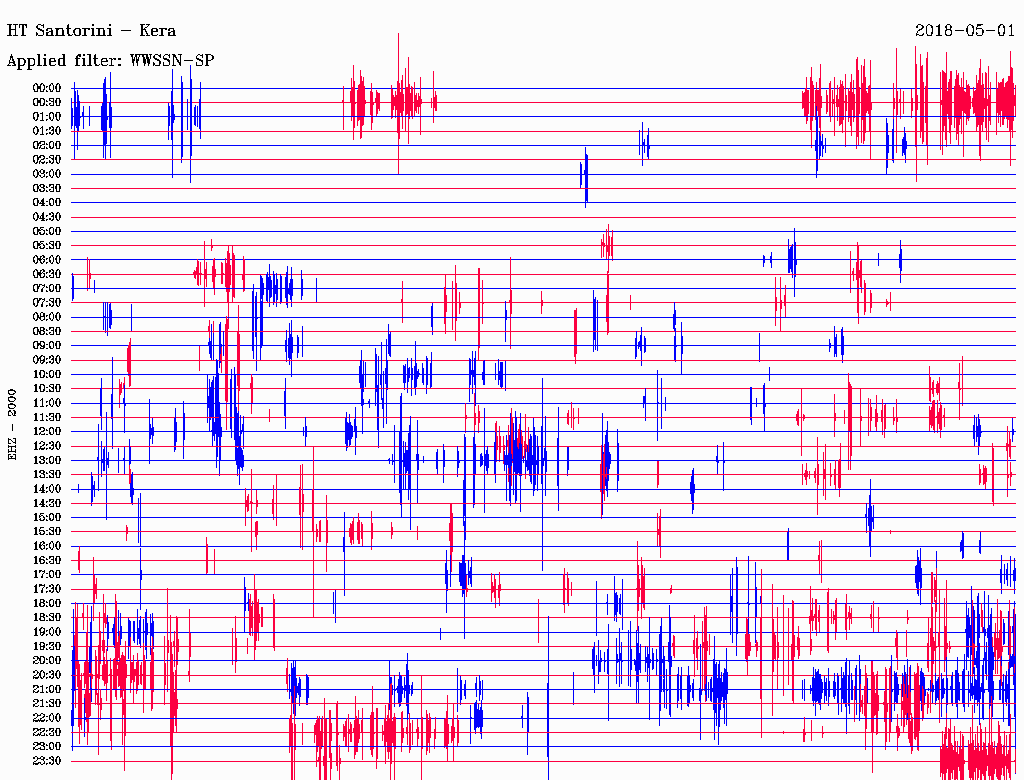Screen dimensions: 1024x780
Task: Click the 03:00 time label
Action: (x=48, y=174)
